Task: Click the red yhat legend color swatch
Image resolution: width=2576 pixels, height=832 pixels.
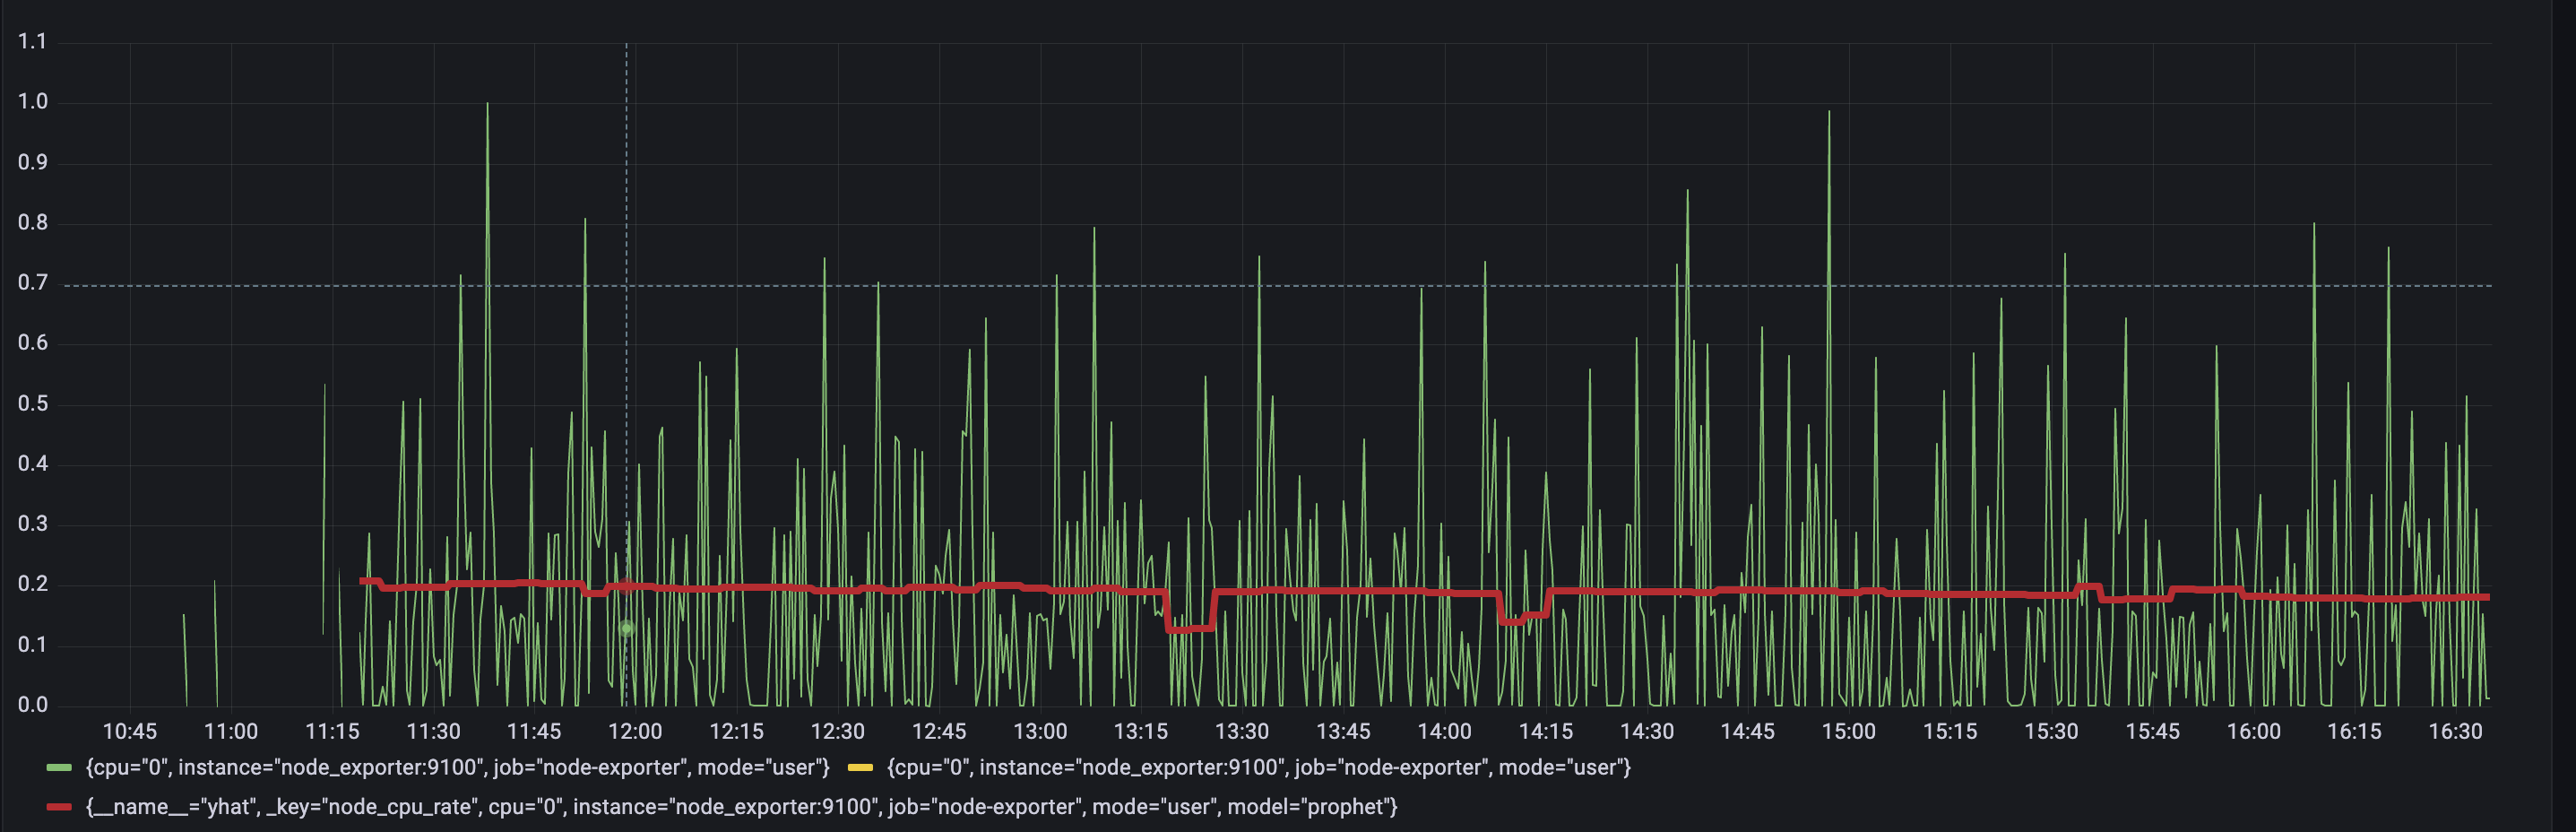Action: click(x=59, y=807)
